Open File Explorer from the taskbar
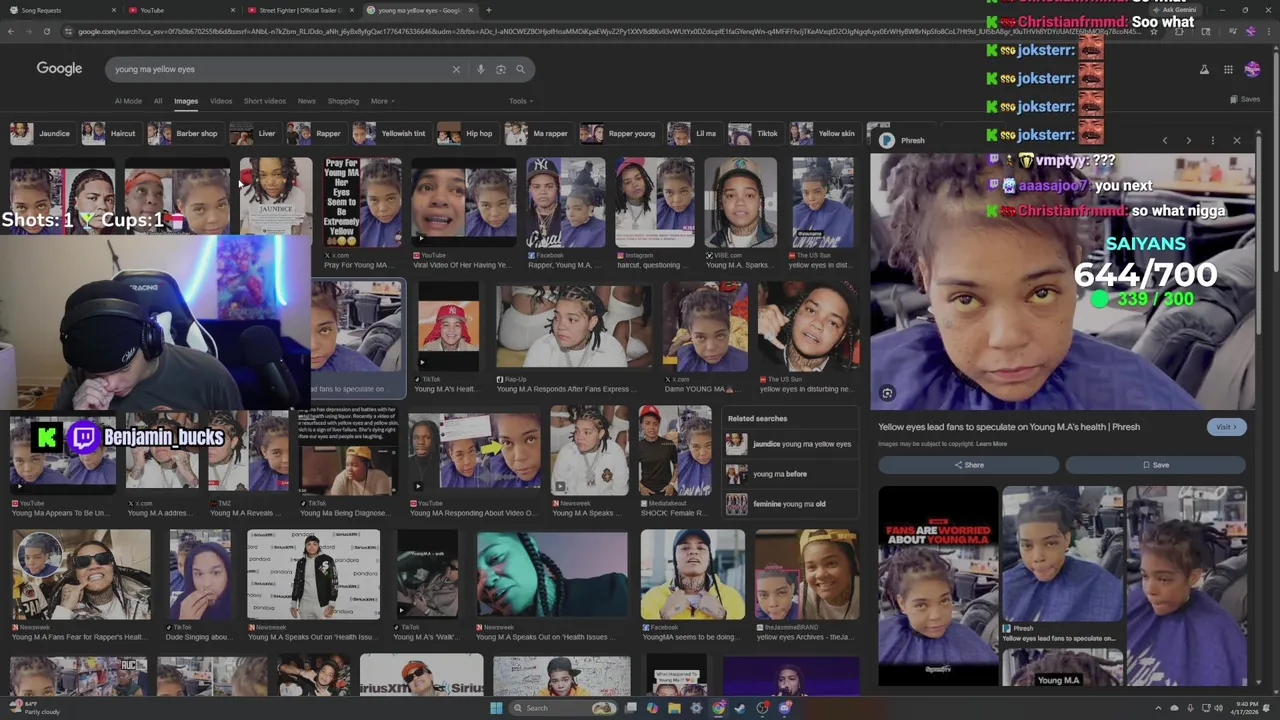The image size is (1280, 720). (x=674, y=708)
